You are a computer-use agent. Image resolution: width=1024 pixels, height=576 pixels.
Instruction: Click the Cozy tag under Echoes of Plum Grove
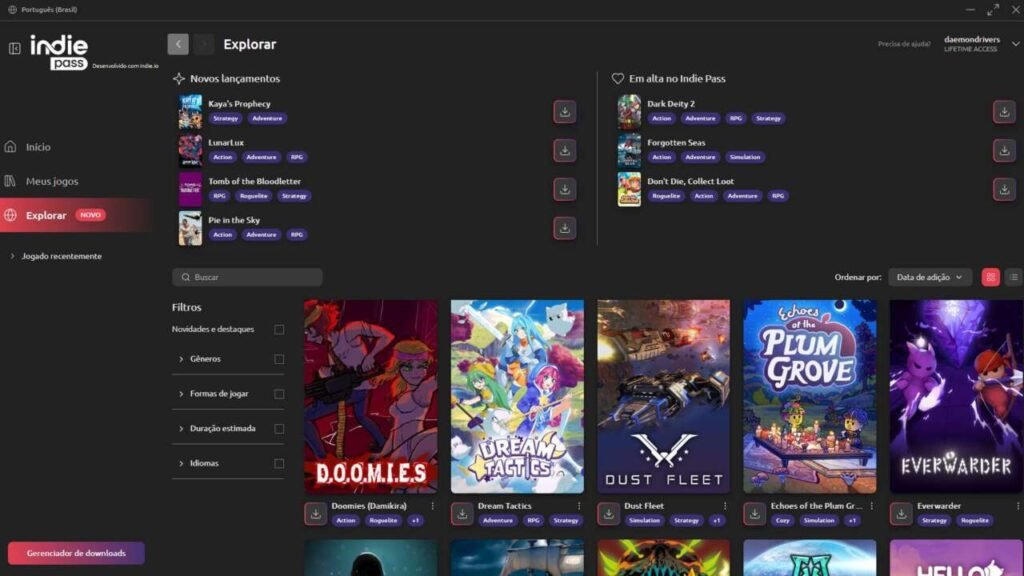coord(782,520)
